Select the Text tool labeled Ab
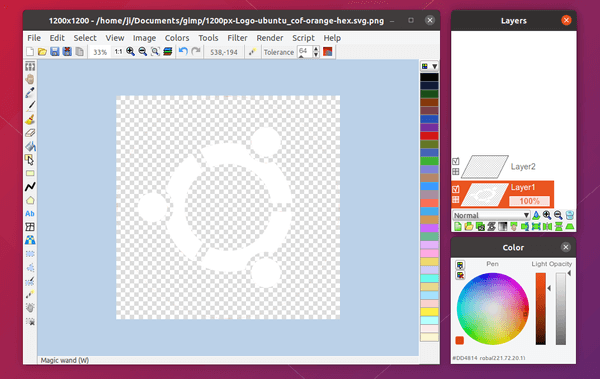 coord(30,214)
